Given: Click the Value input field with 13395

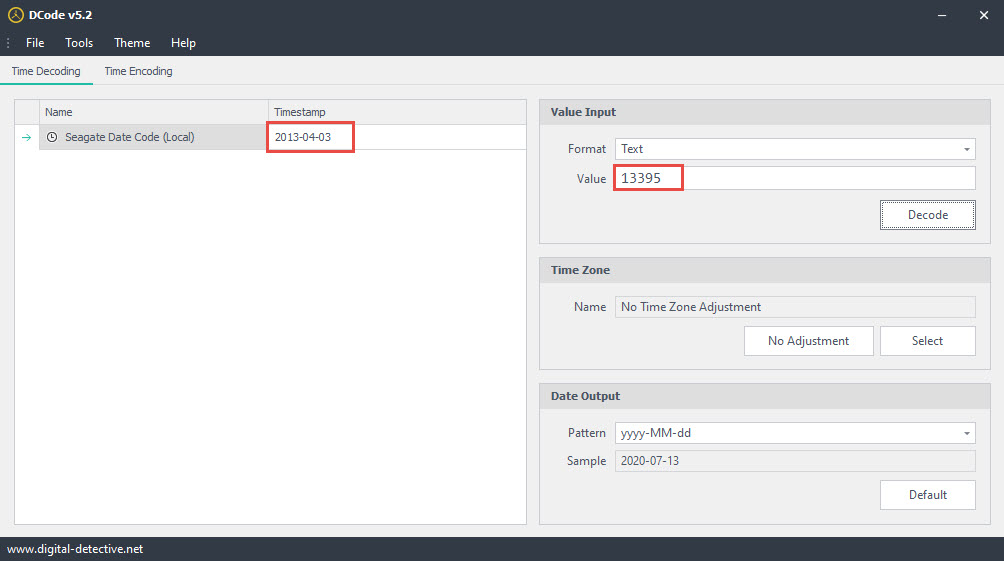Looking at the screenshot, I should click(x=795, y=178).
